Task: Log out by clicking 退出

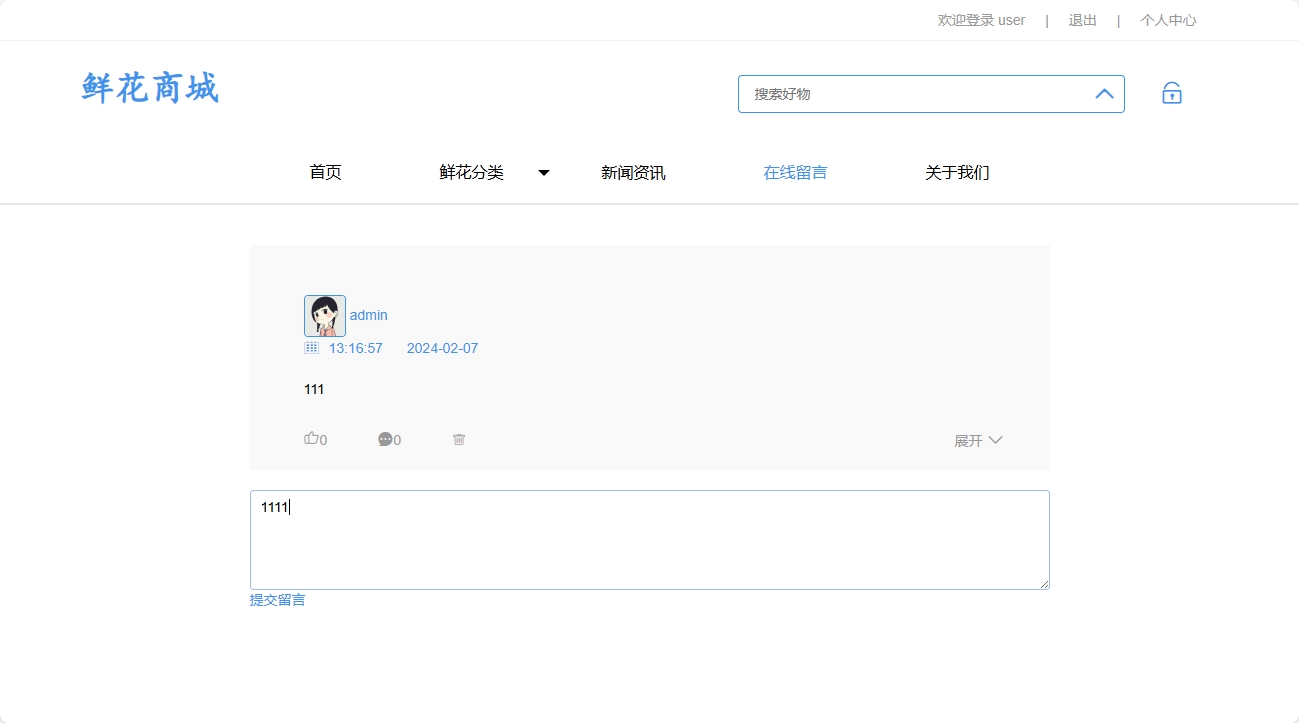Action: (x=1081, y=19)
